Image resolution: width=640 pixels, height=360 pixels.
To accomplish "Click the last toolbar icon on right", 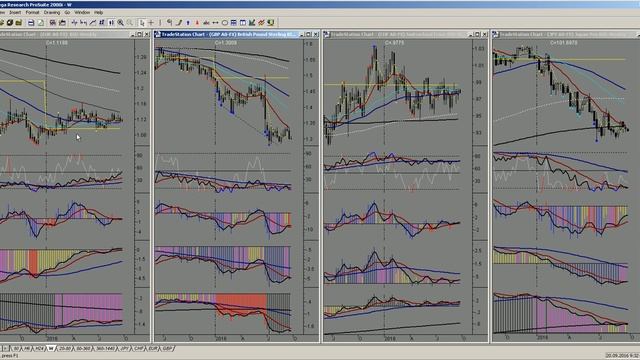I will pyautogui.click(x=271, y=22).
